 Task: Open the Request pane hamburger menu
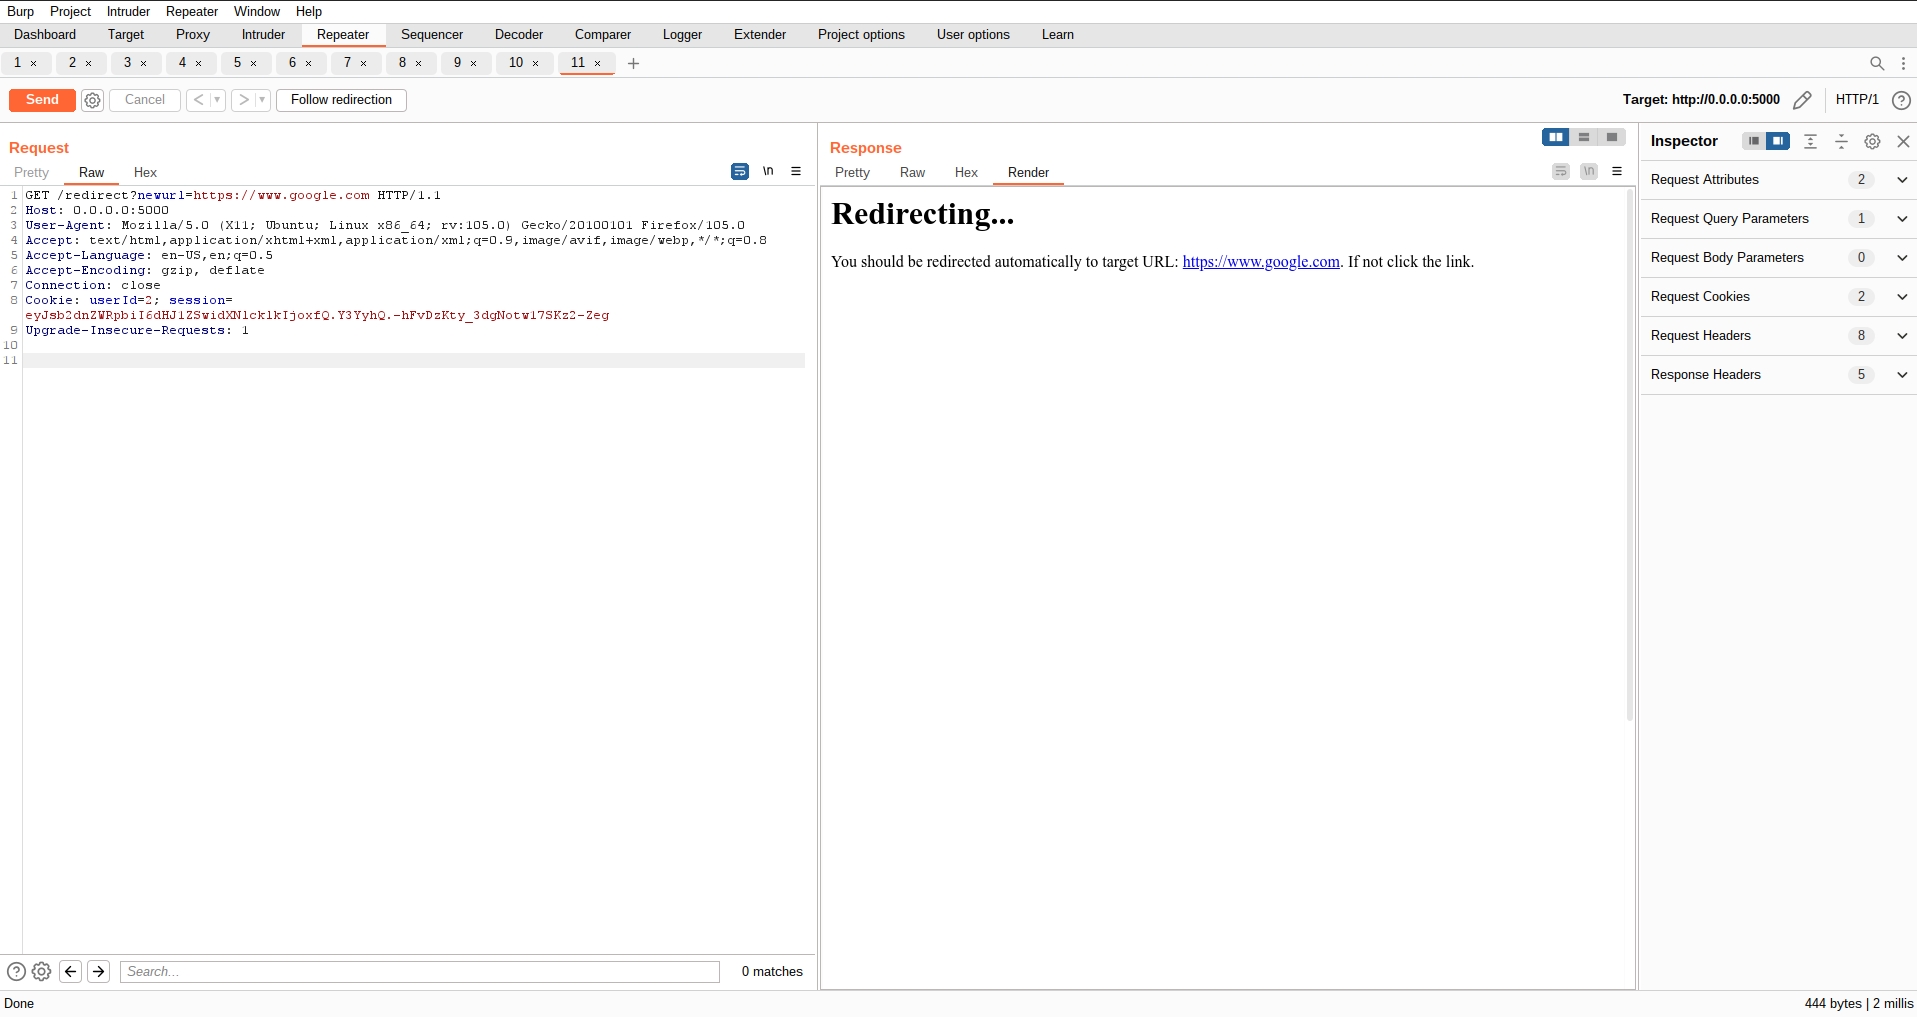(796, 171)
